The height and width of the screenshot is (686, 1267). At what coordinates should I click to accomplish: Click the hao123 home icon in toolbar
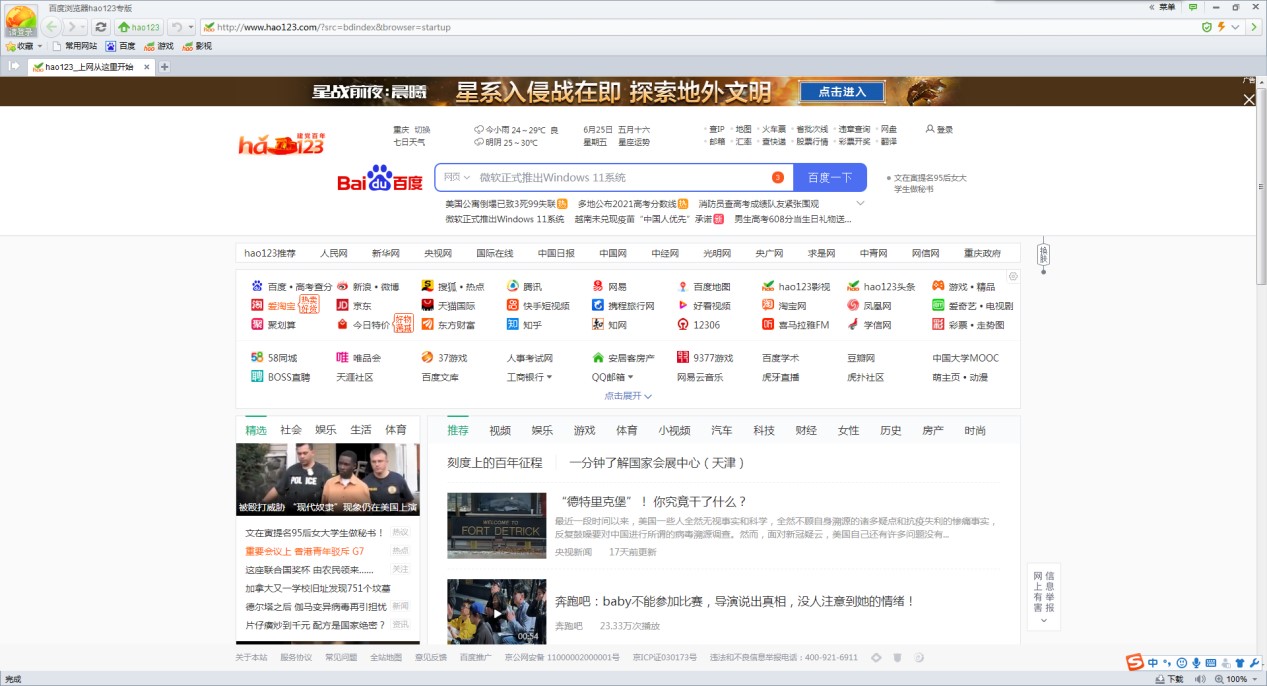pos(139,27)
